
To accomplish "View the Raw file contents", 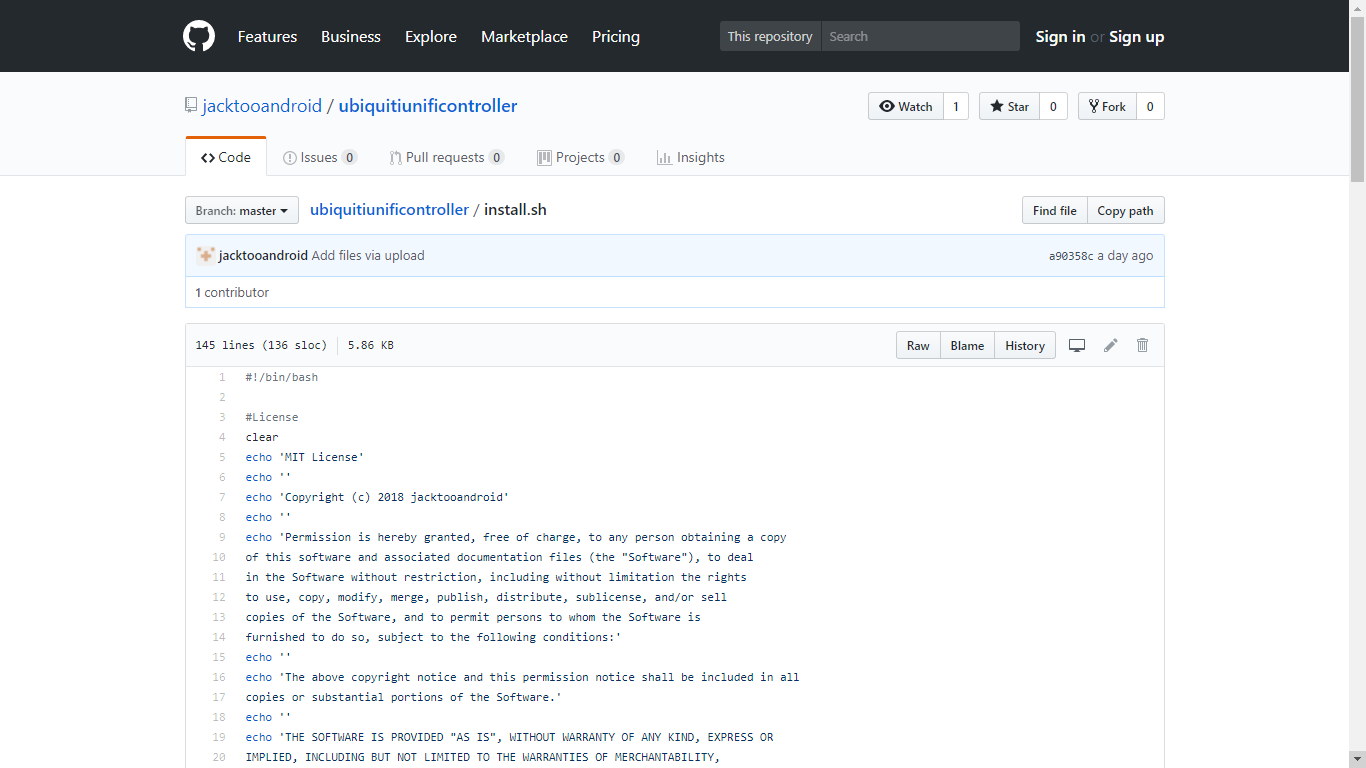I will [x=918, y=346].
